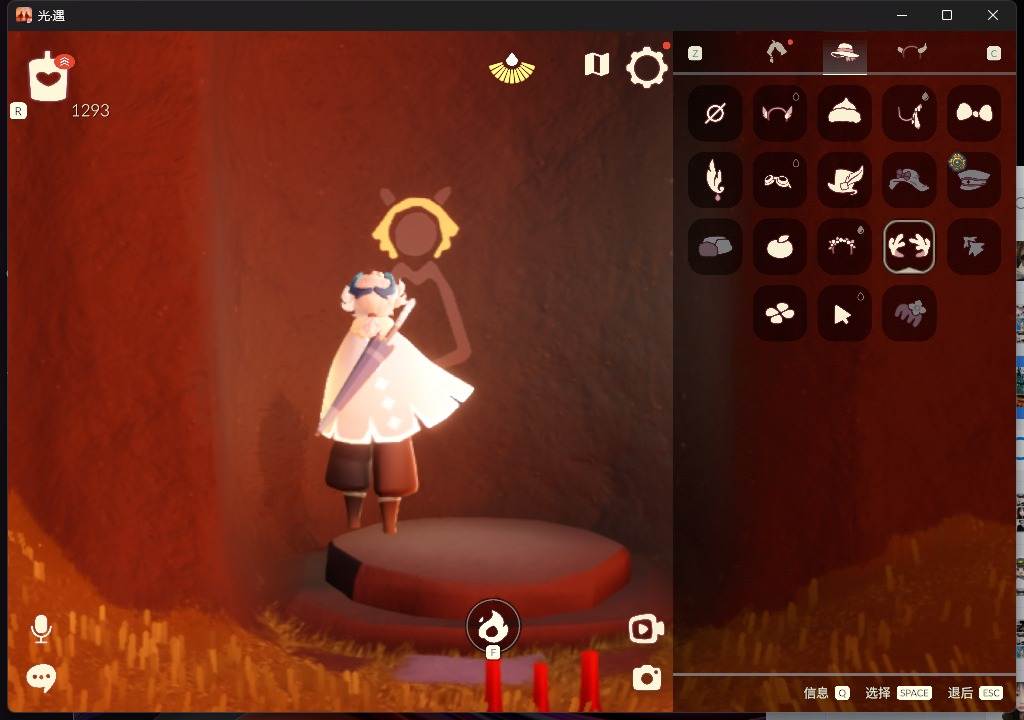Select the white cursor arrow accessory
Viewport: 1024px width, 720px height.
coord(844,314)
